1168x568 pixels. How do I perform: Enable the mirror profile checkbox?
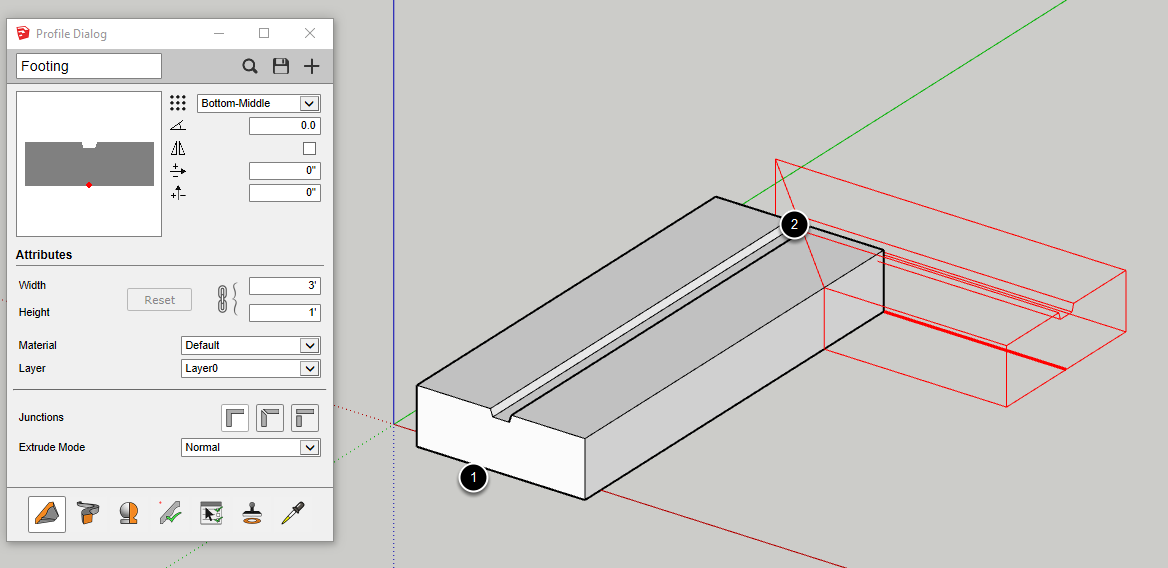[310, 148]
